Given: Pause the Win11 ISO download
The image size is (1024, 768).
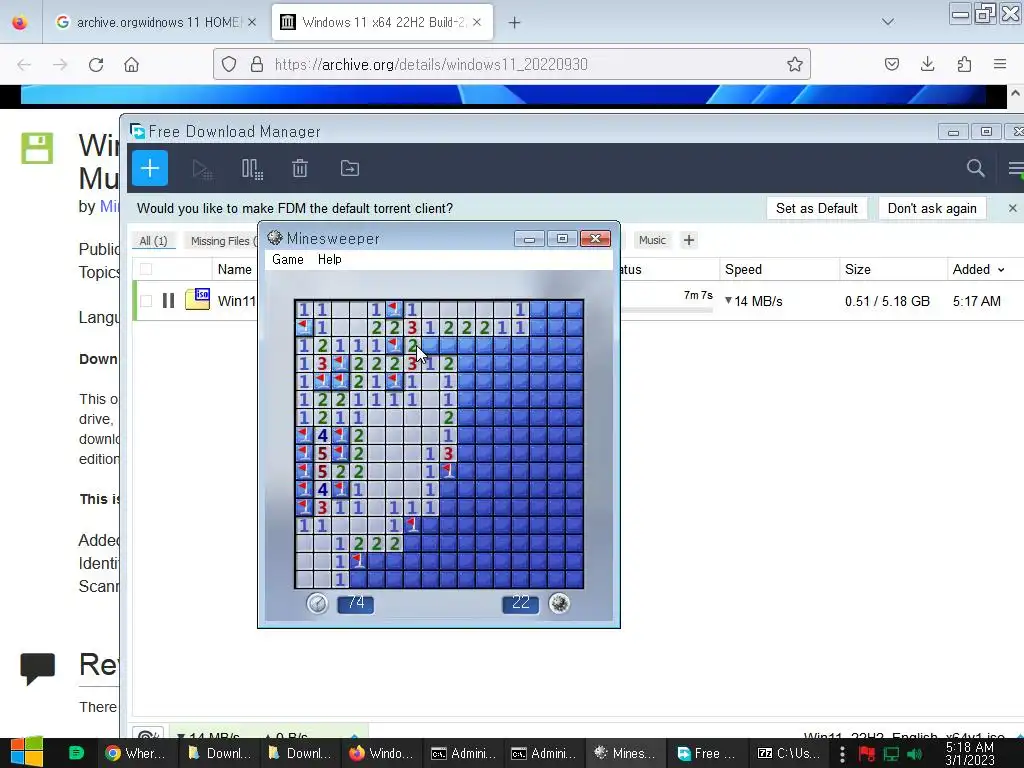Looking at the screenshot, I should tap(168, 300).
